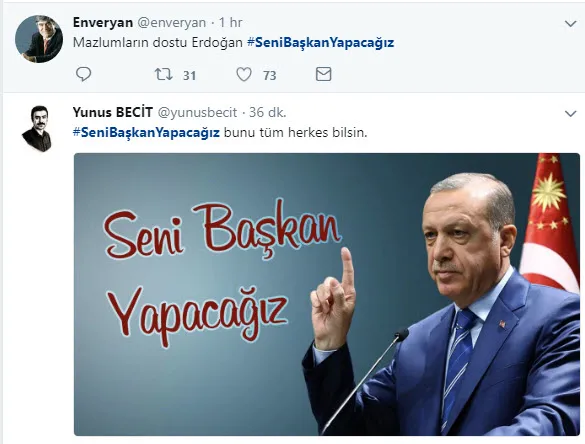The height and width of the screenshot is (444, 585).
Task: Open the Enveryan display name
Action: [x=103, y=22]
